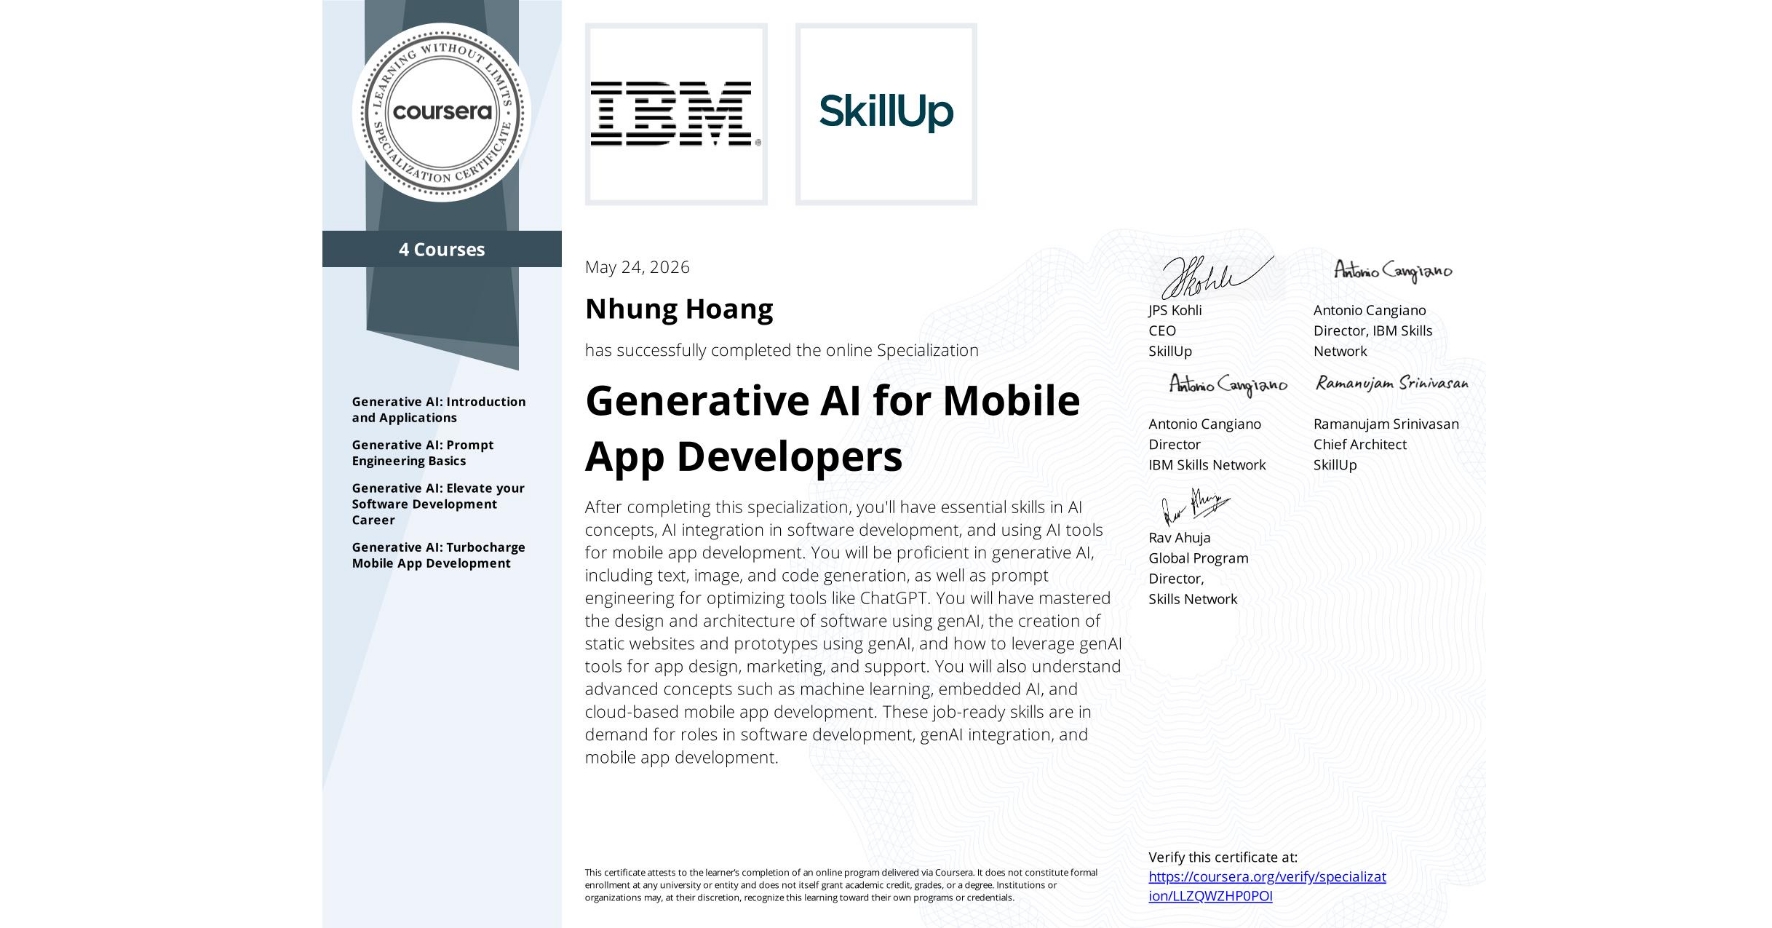Click Antonio Cangiano signature beside Ramanujam's signature
Viewport: 1772px width, 928px height.
pyautogui.click(x=1228, y=384)
